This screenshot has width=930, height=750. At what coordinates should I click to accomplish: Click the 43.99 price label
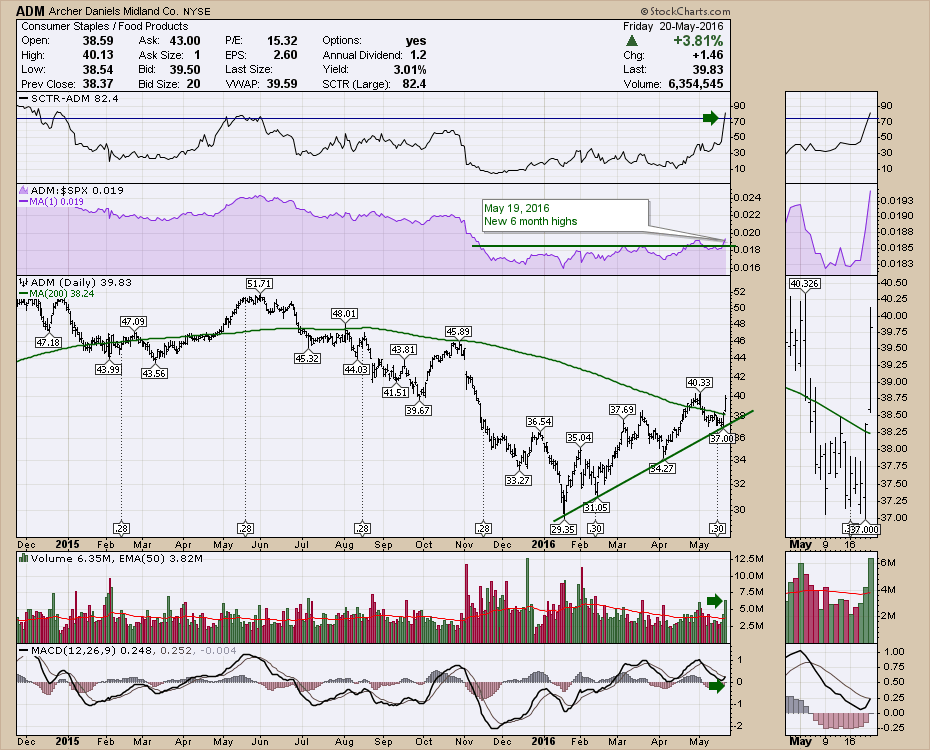pos(108,369)
